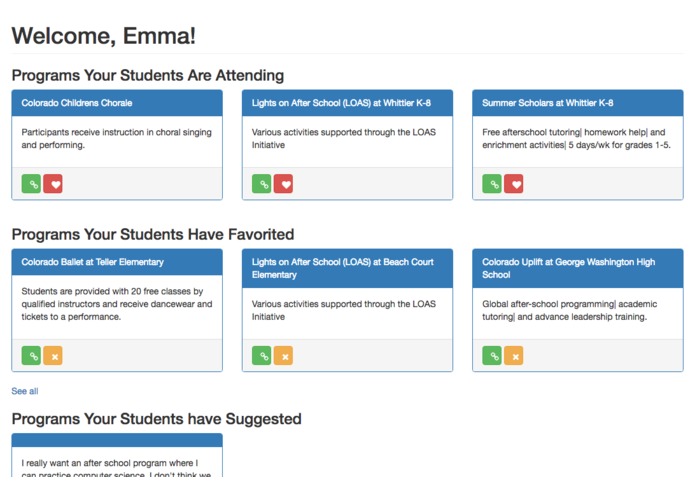
Task: Open Lights on After School at Whittier K-8 title
Action: click(341, 103)
